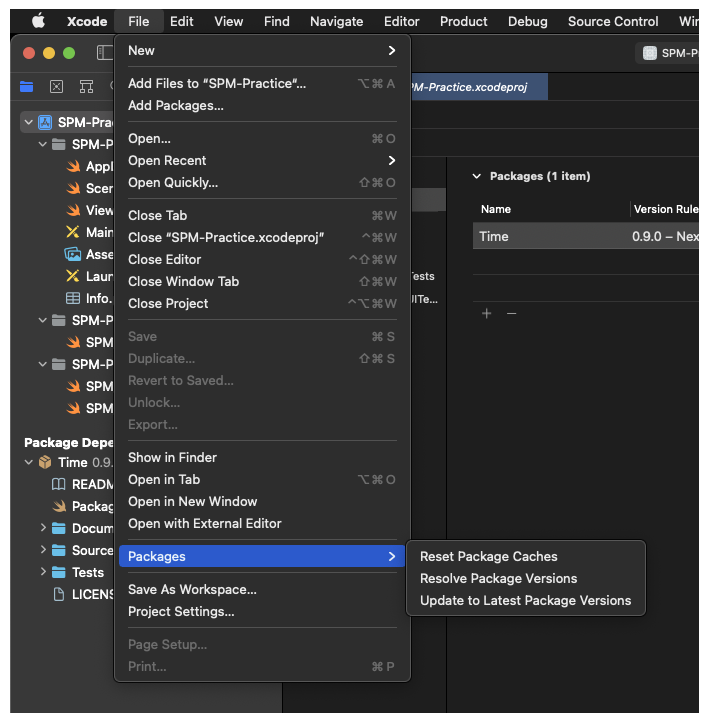Click the SPM-Practice project icon in navigator
The width and height of the screenshot is (710, 726).
point(45,122)
